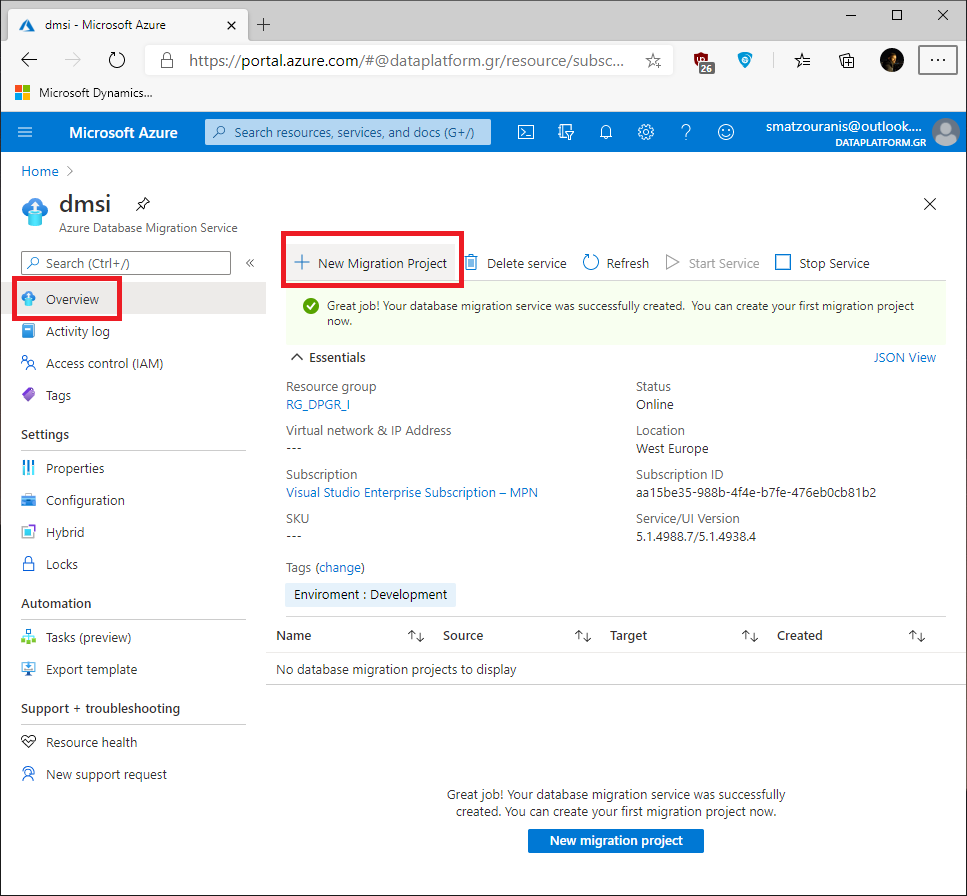Open Visual Studio Enterprise Subscription link
This screenshot has height=896, width=967.
(411, 493)
